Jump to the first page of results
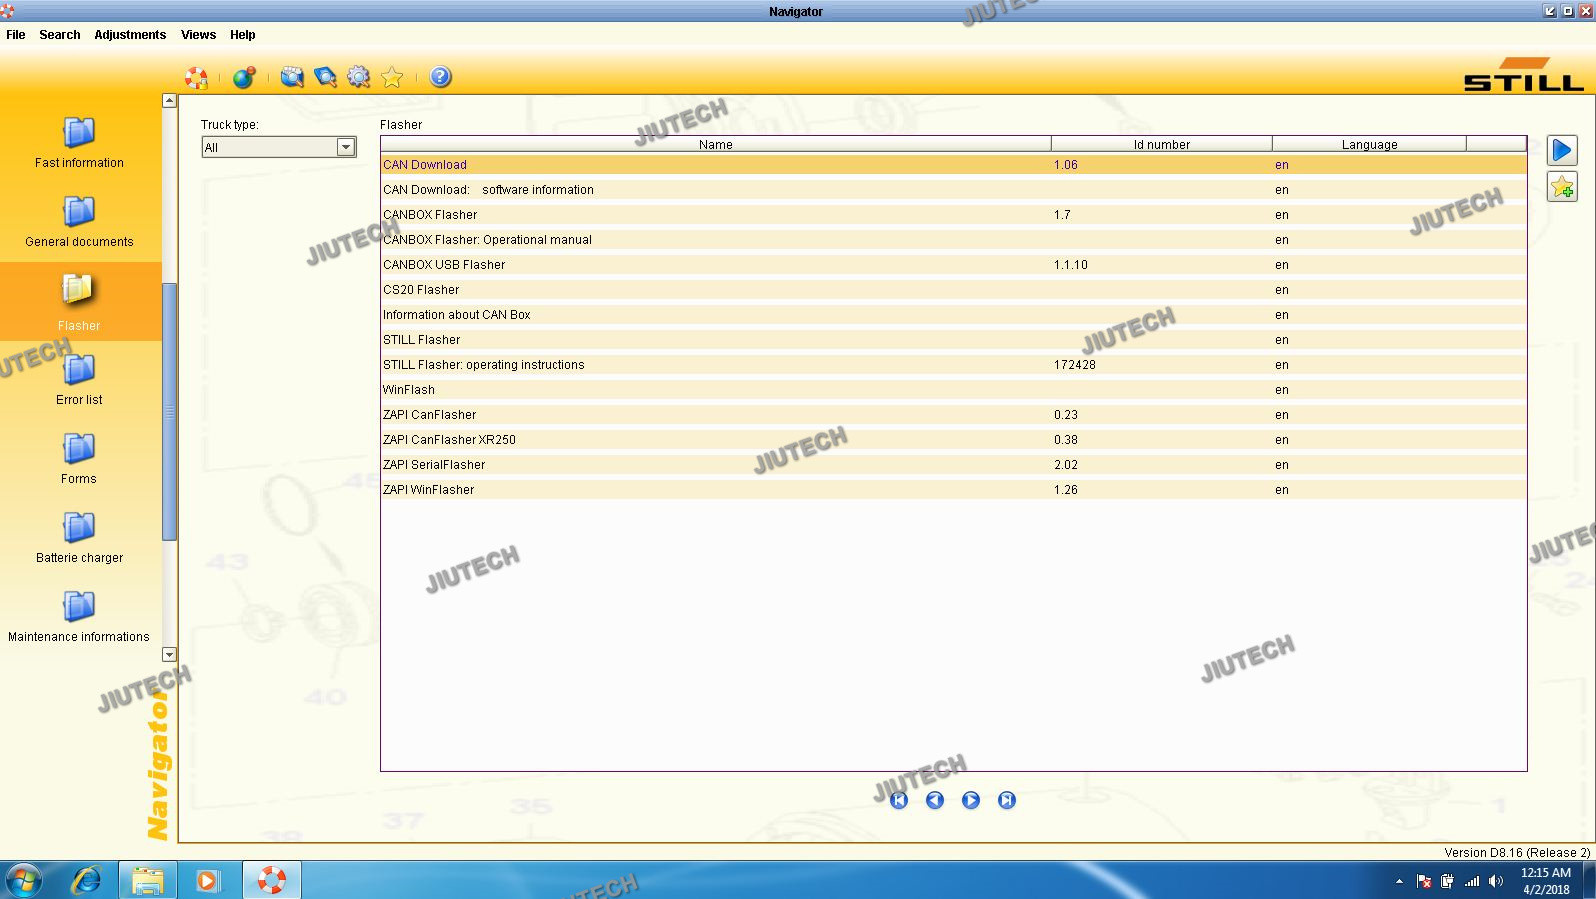 (899, 800)
